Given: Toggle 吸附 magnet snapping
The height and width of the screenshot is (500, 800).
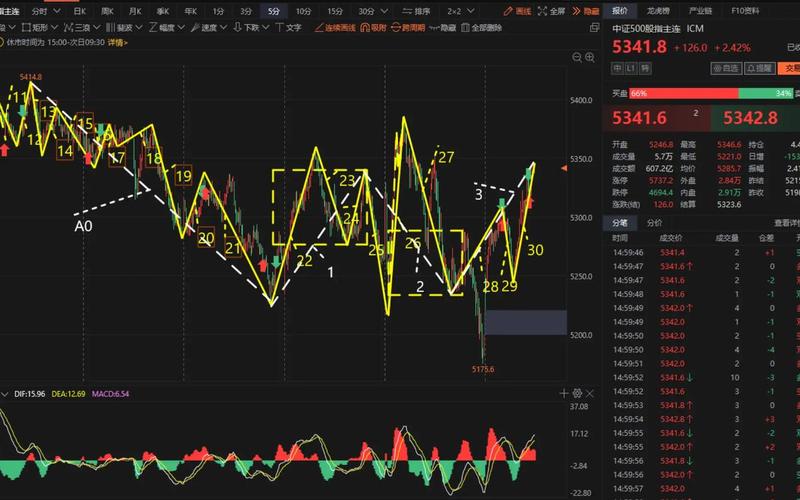Looking at the screenshot, I should pos(373,28).
